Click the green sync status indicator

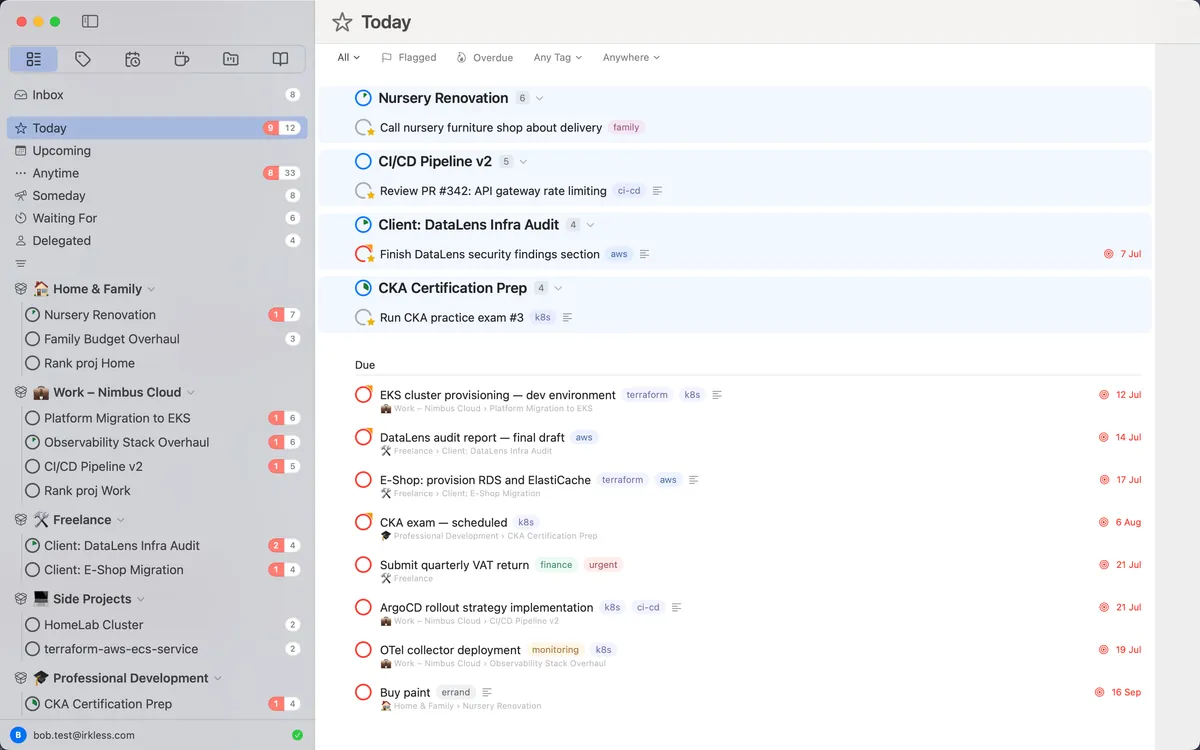pos(297,735)
